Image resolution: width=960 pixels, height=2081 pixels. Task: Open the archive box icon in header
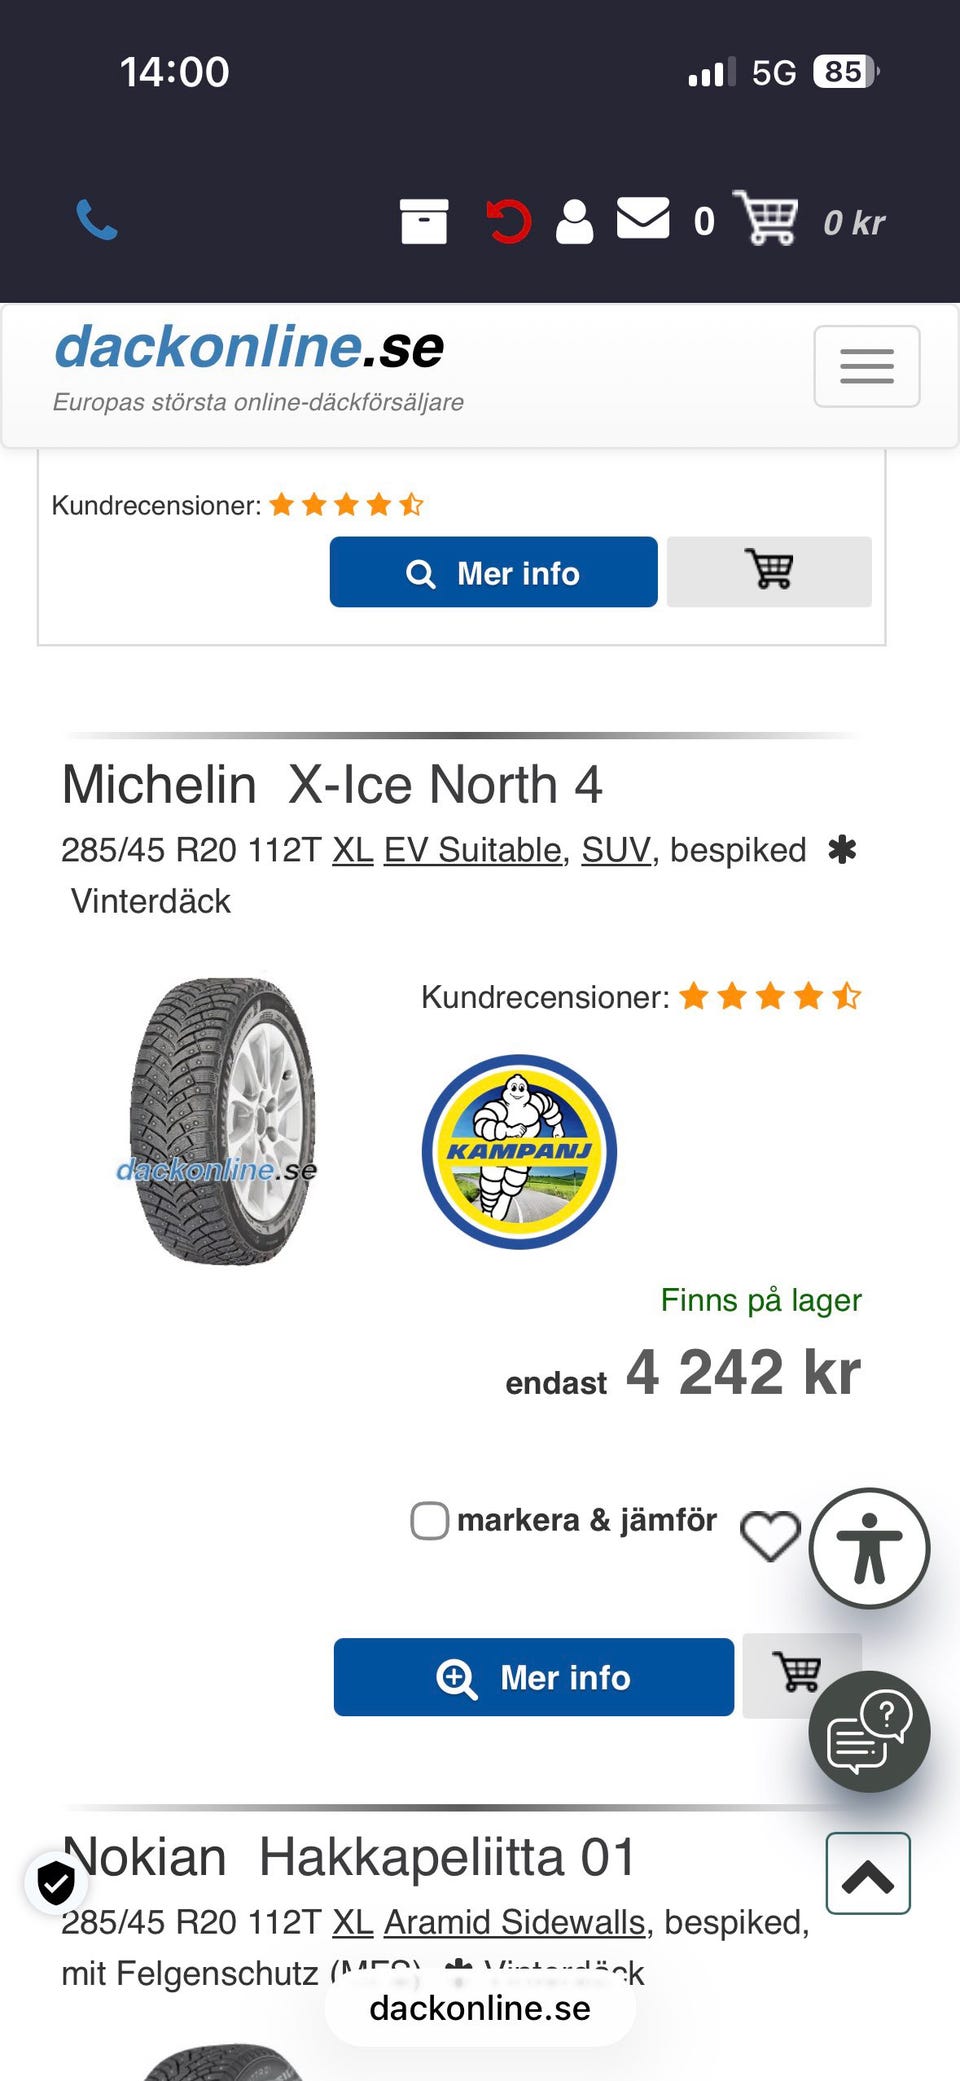(424, 221)
